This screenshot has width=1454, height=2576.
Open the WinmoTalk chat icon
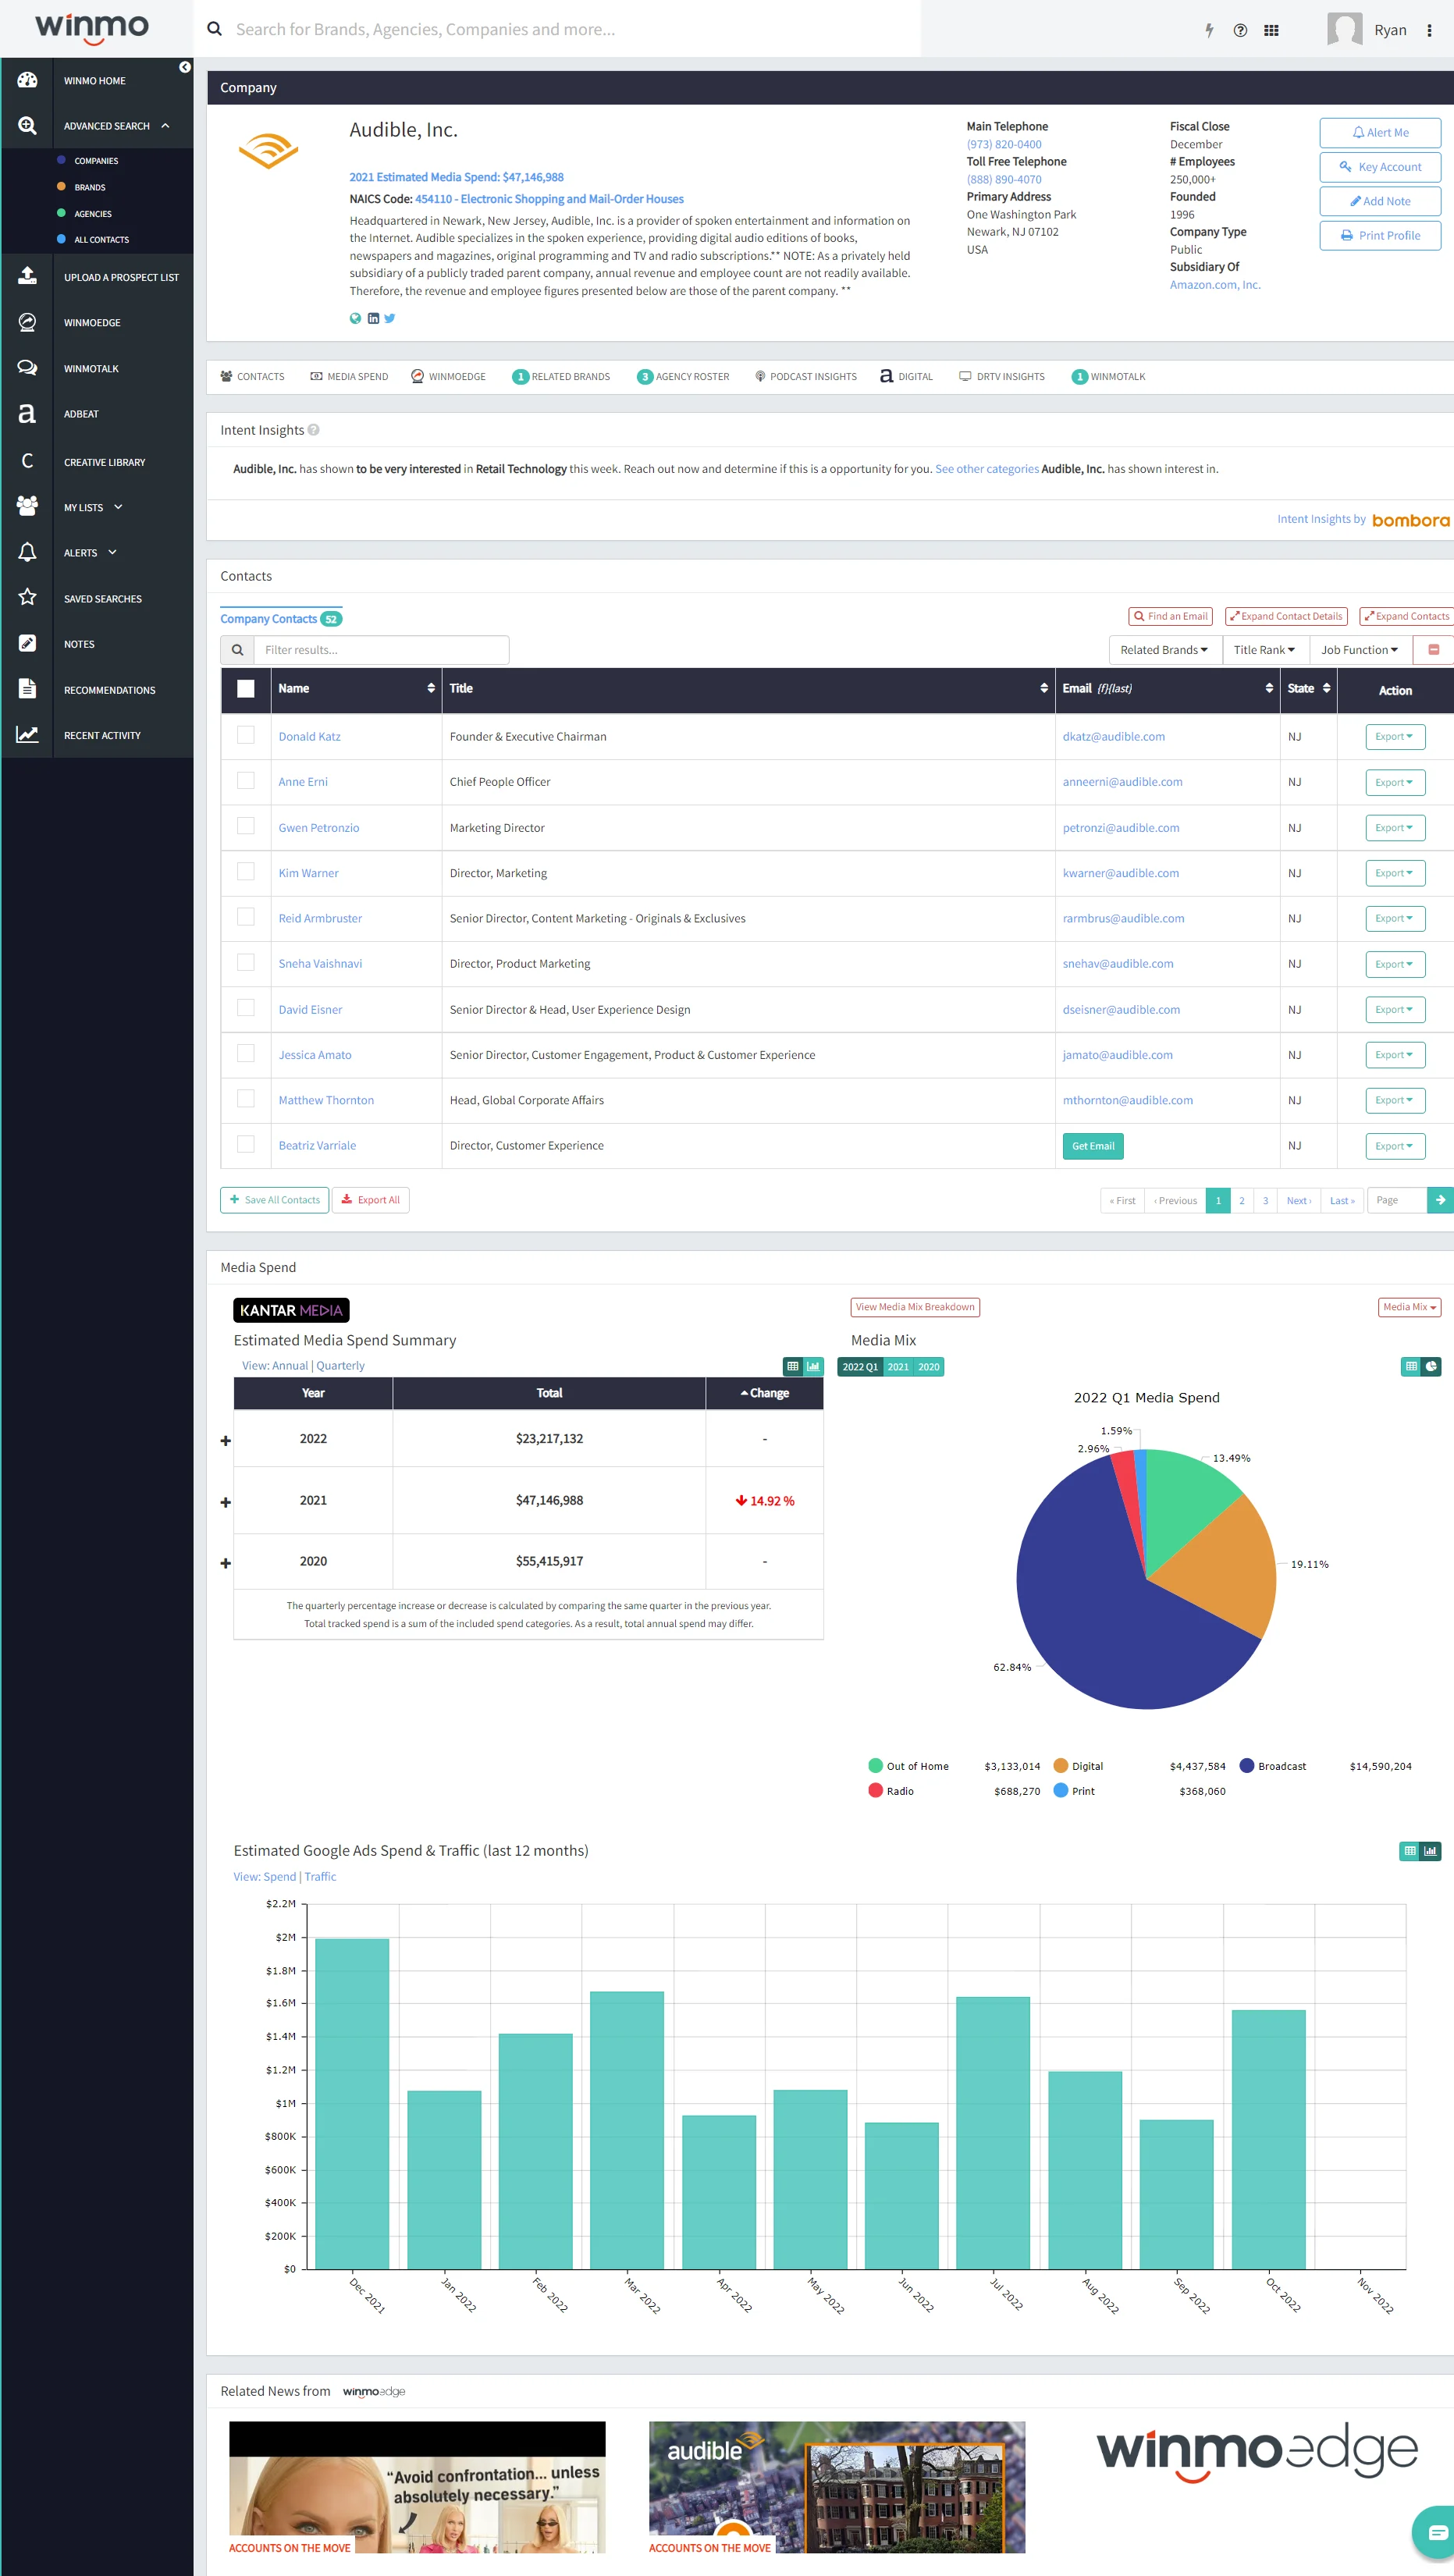(x=27, y=368)
